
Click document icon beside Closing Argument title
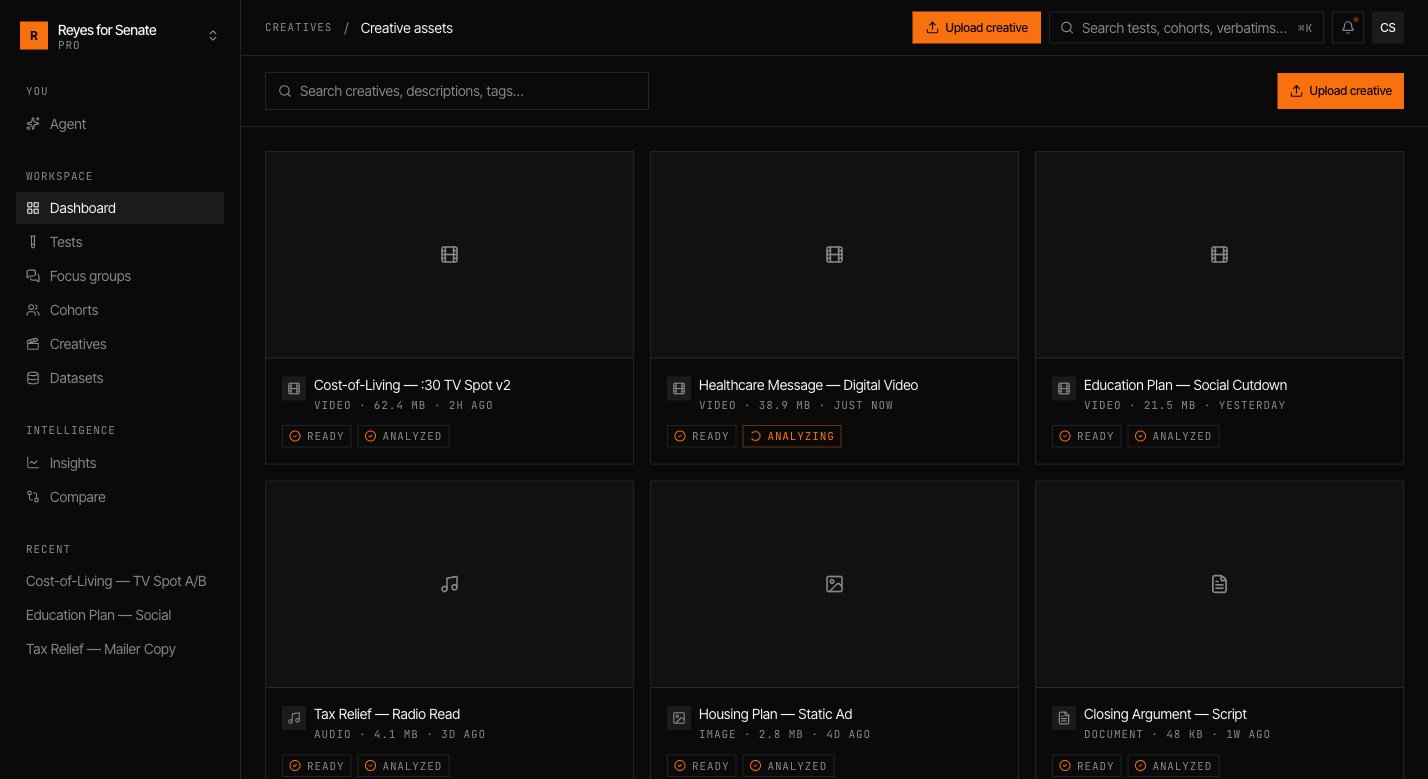point(1064,718)
